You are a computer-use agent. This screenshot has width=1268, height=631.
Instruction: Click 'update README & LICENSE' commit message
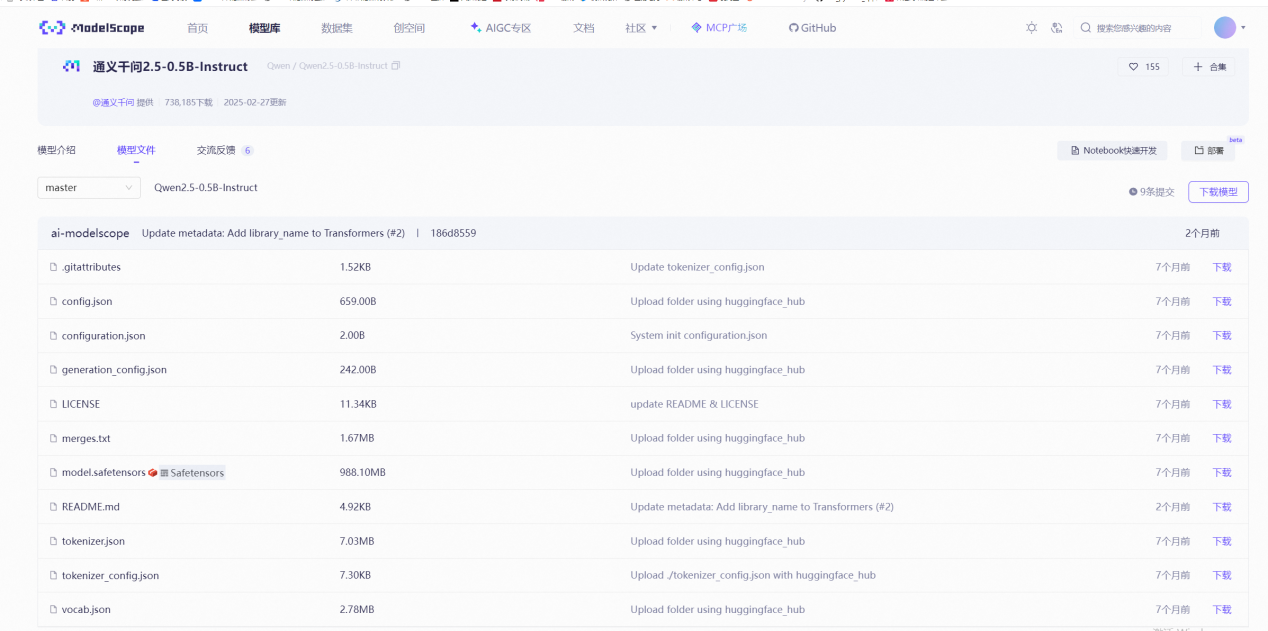pos(694,404)
